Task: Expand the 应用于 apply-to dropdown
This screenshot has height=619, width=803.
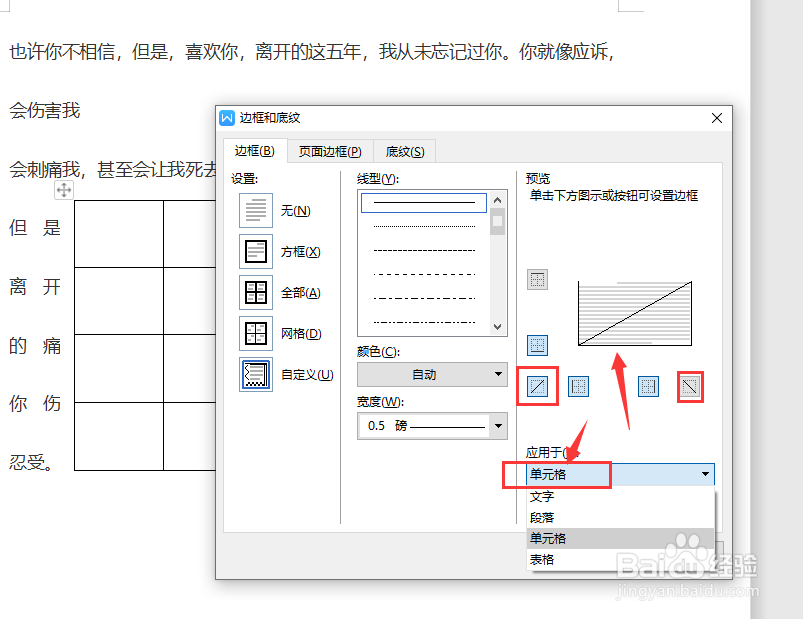Action: point(705,474)
